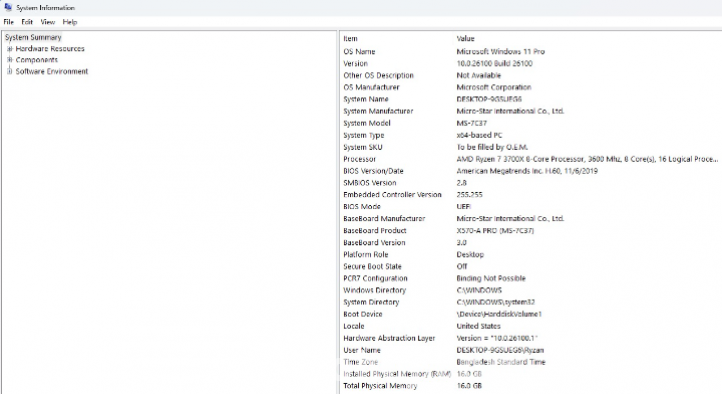722x394 pixels.
Task: Open the Edit menu
Action: [27, 22]
